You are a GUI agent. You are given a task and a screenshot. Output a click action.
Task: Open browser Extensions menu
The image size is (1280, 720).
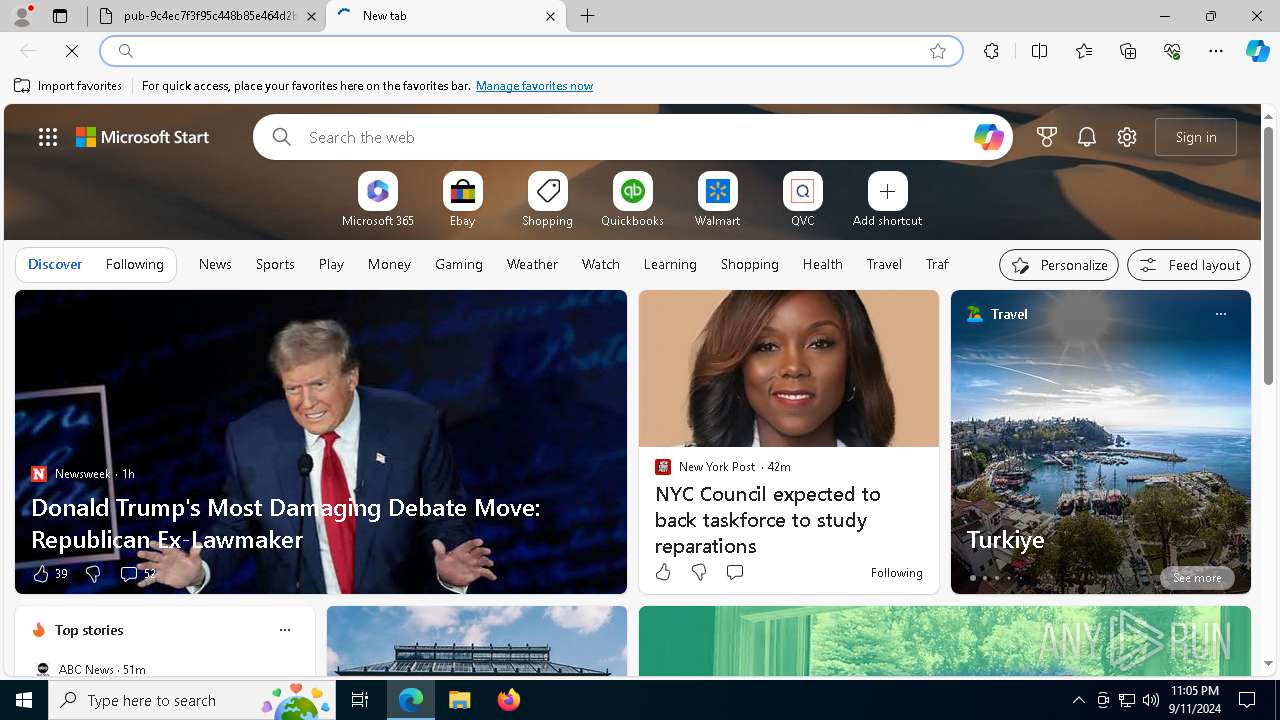coord(991,51)
